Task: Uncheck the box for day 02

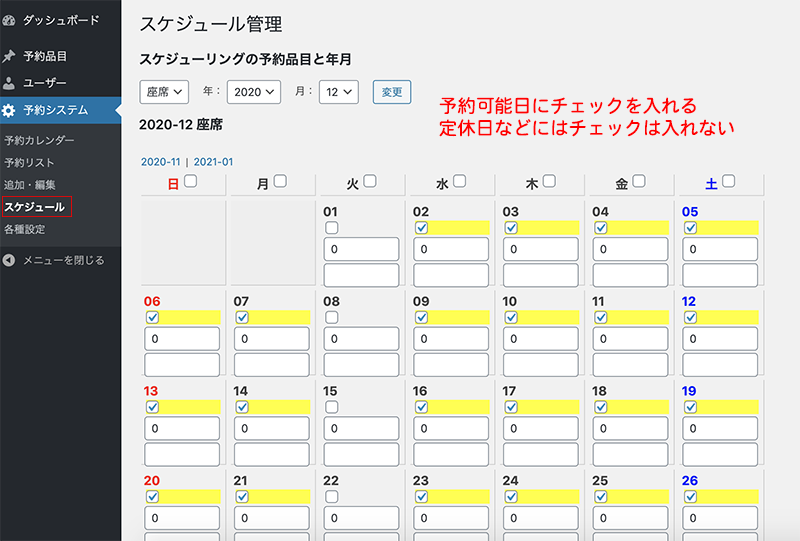Action: coord(421,228)
